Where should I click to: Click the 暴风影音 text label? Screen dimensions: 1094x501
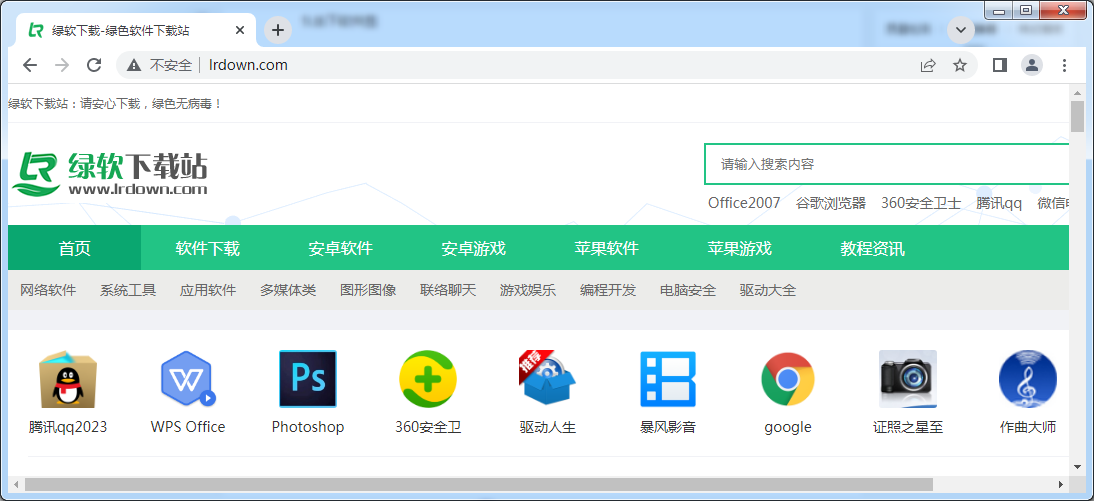click(668, 427)
